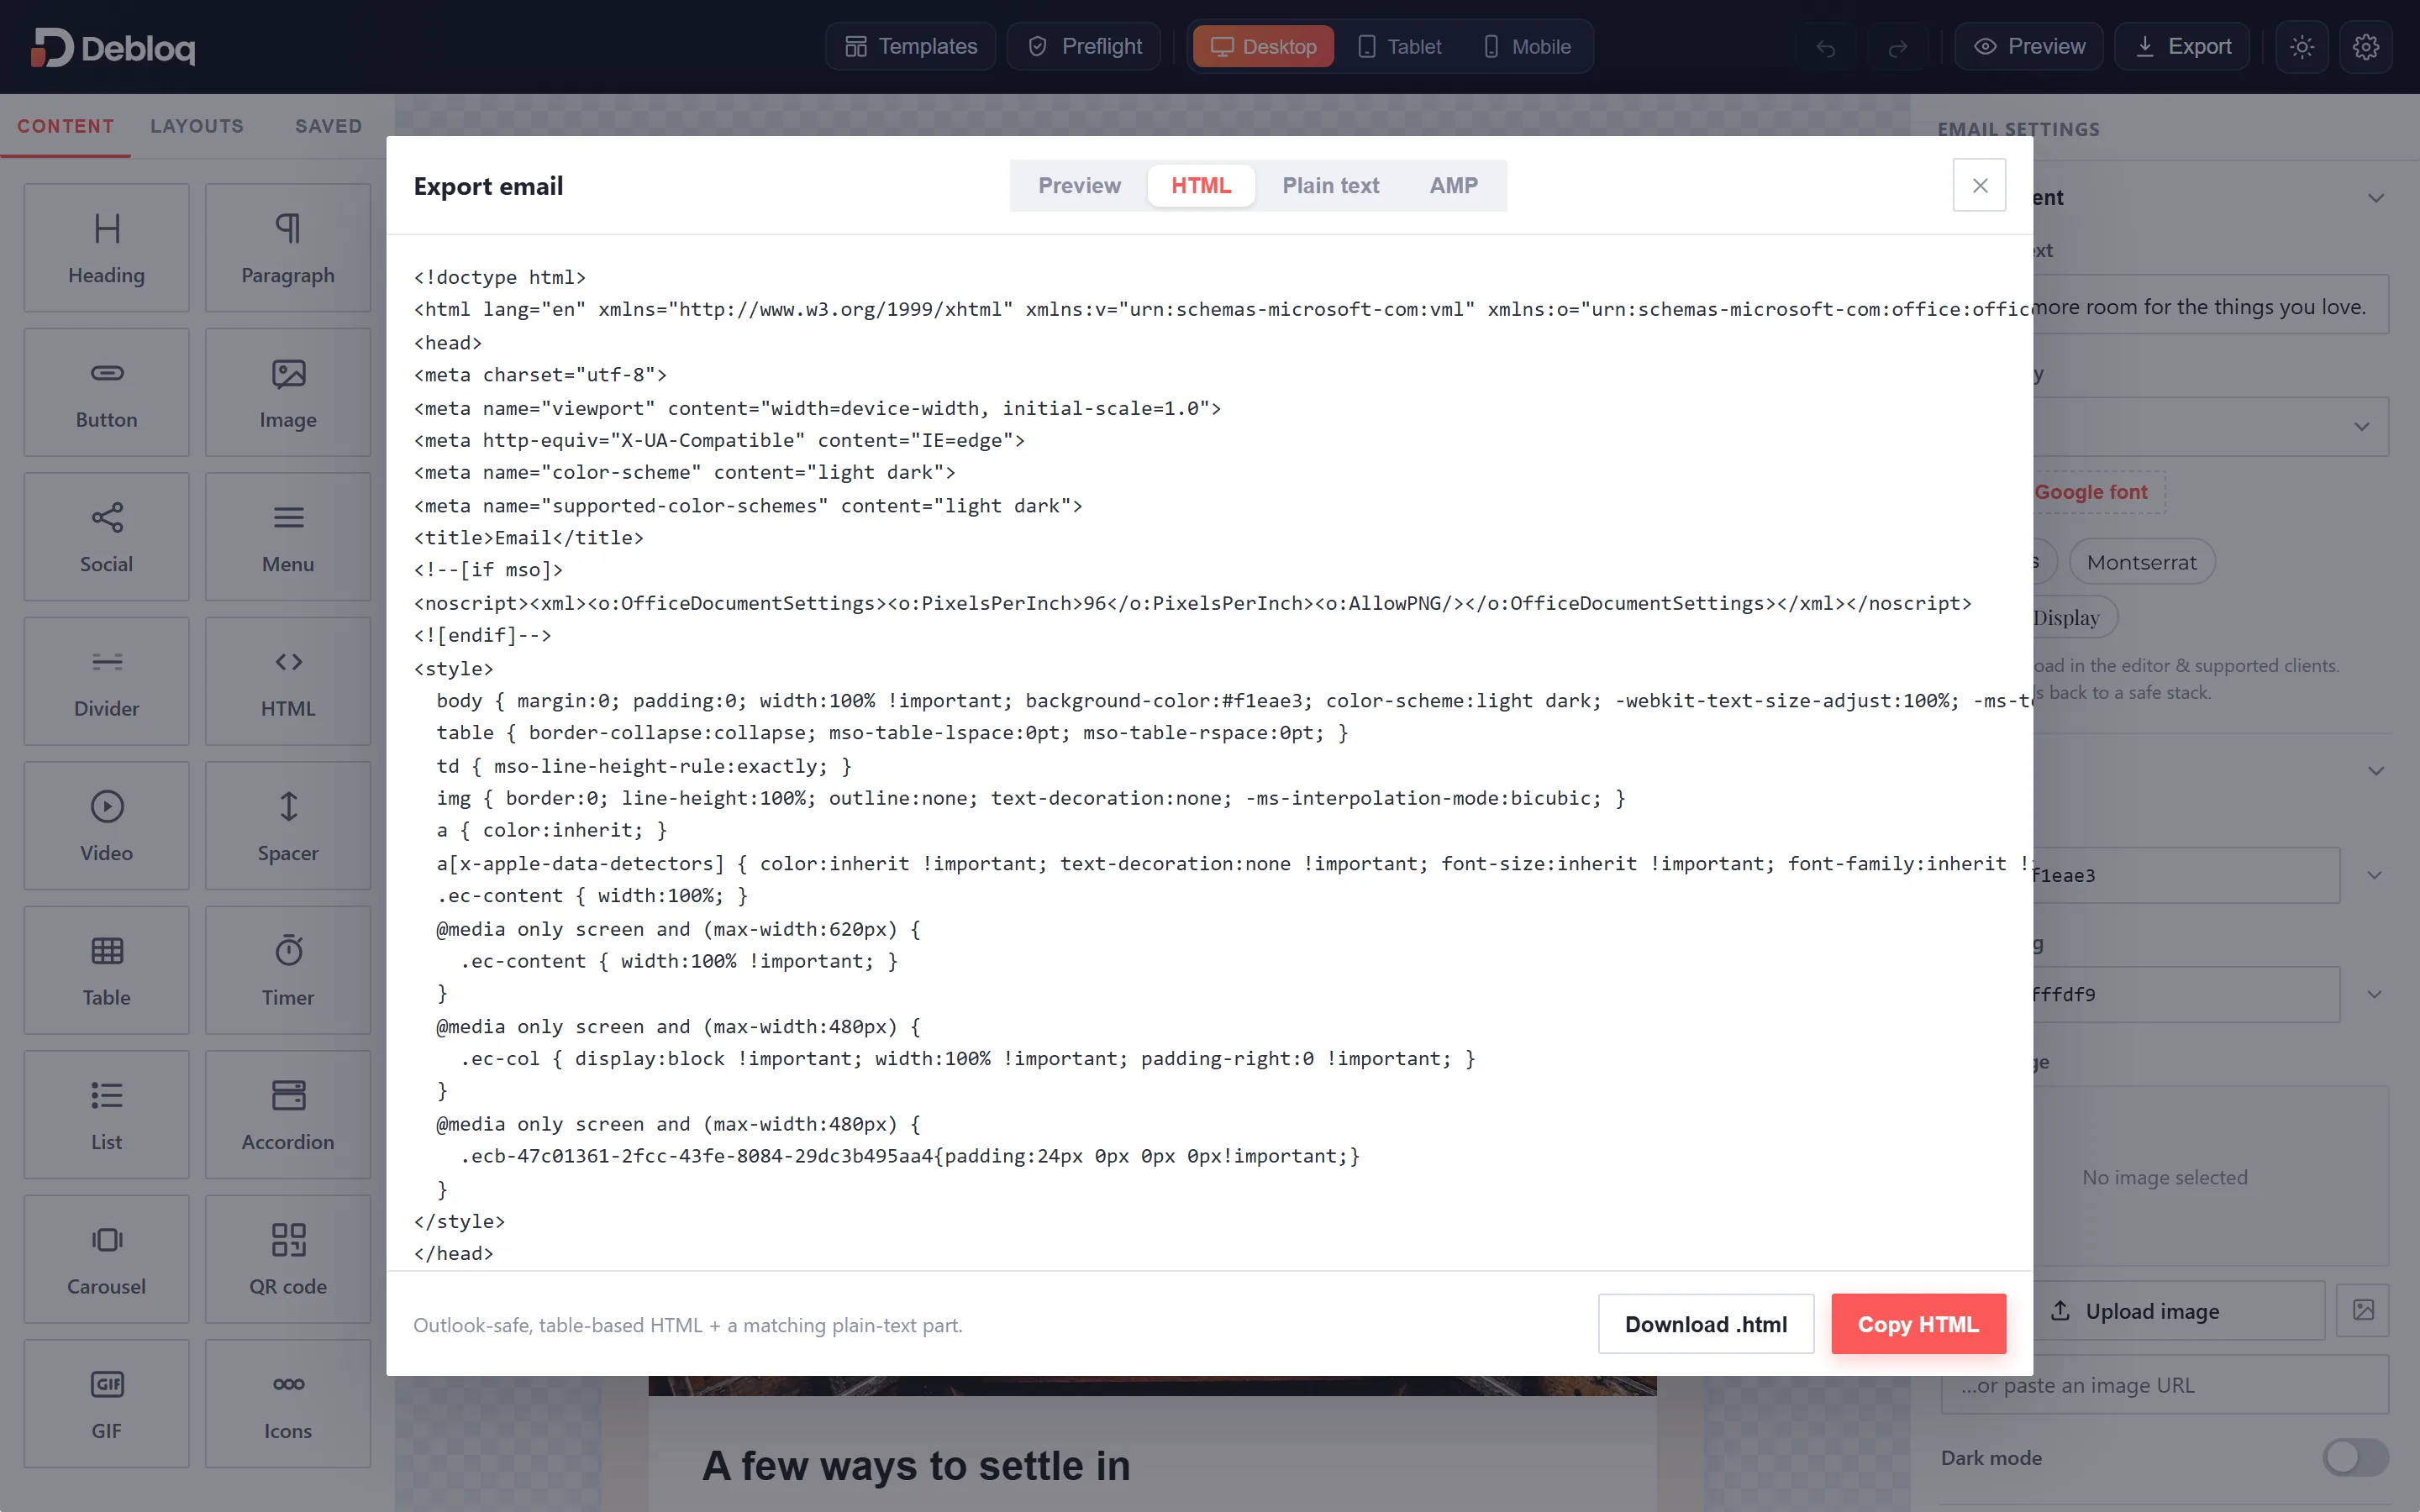This screenshot has height=1512, width=2420.
Task: Run the Preflight check
Action: [1084, 47]
